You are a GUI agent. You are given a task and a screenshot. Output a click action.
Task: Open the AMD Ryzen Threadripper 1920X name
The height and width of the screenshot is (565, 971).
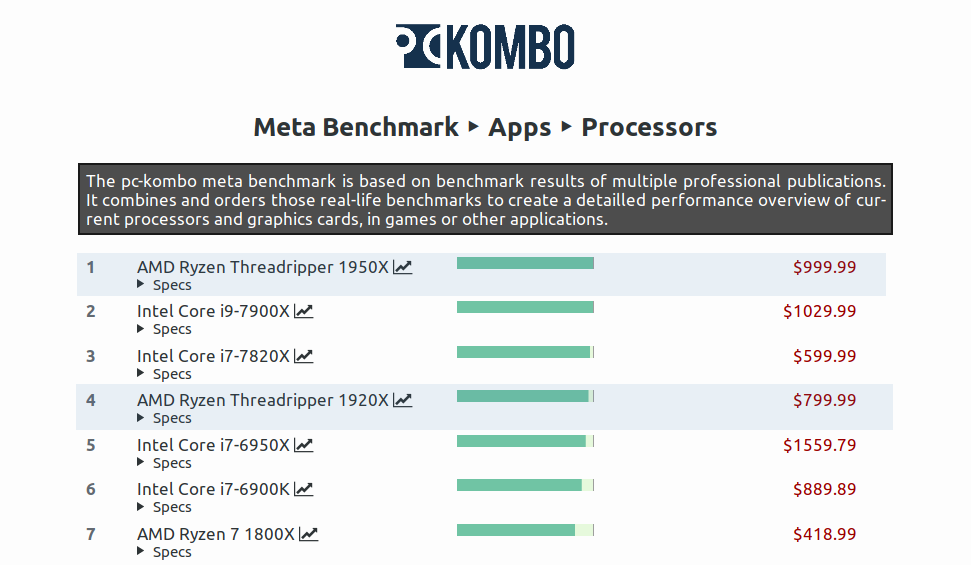coord(263,400)
